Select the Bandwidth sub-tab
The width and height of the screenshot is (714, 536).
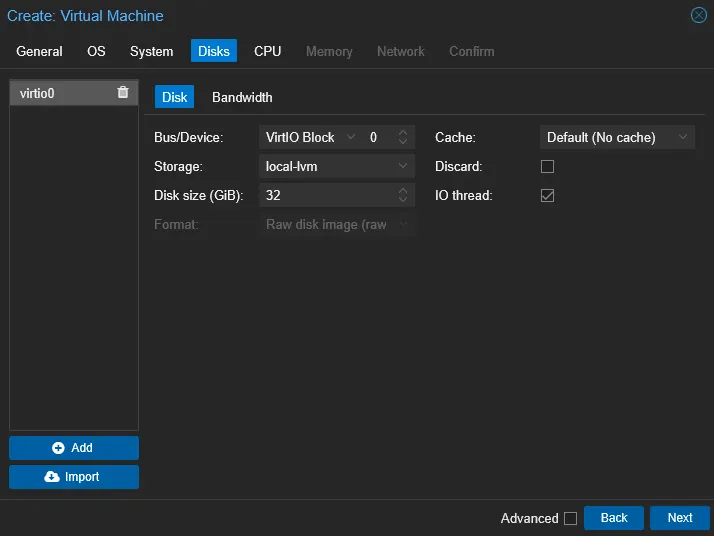point(242,97)
